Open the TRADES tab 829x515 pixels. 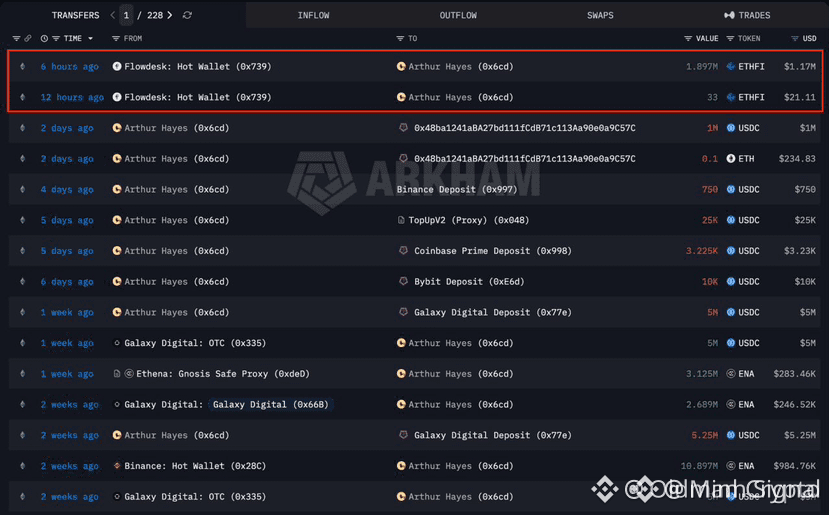[747, 15]
